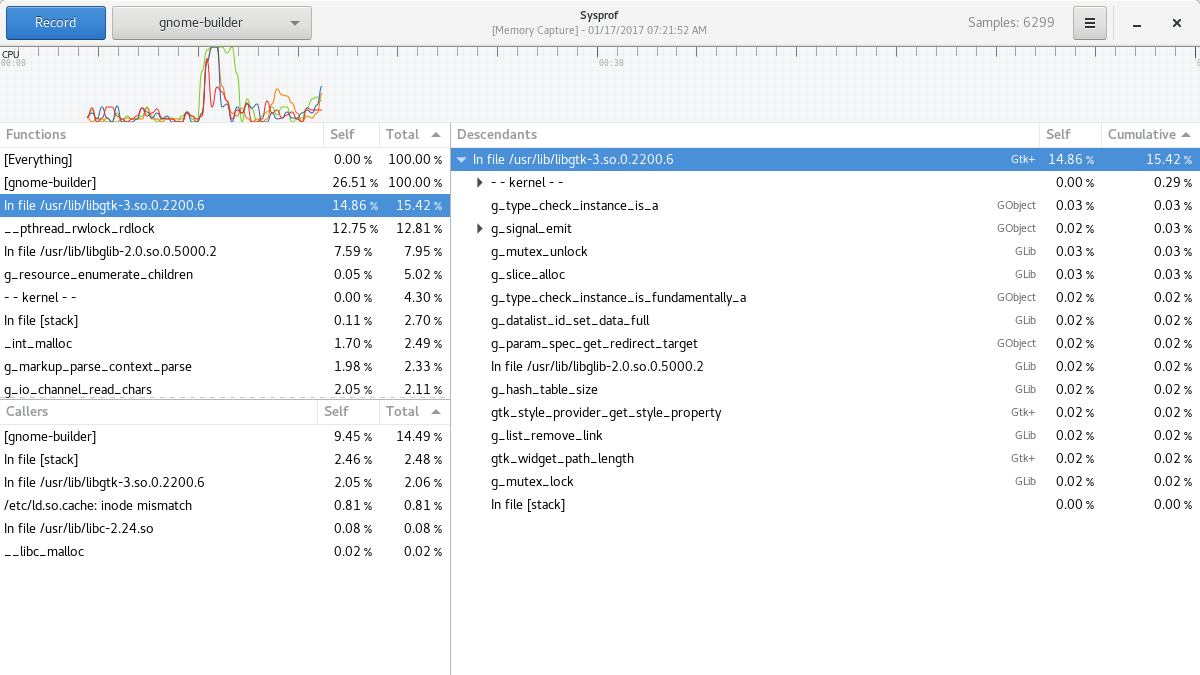This screenshot has height=675, width=1200.
Task: Expand the g_signal_emit tree row
Action: click(x=480, y=229)
